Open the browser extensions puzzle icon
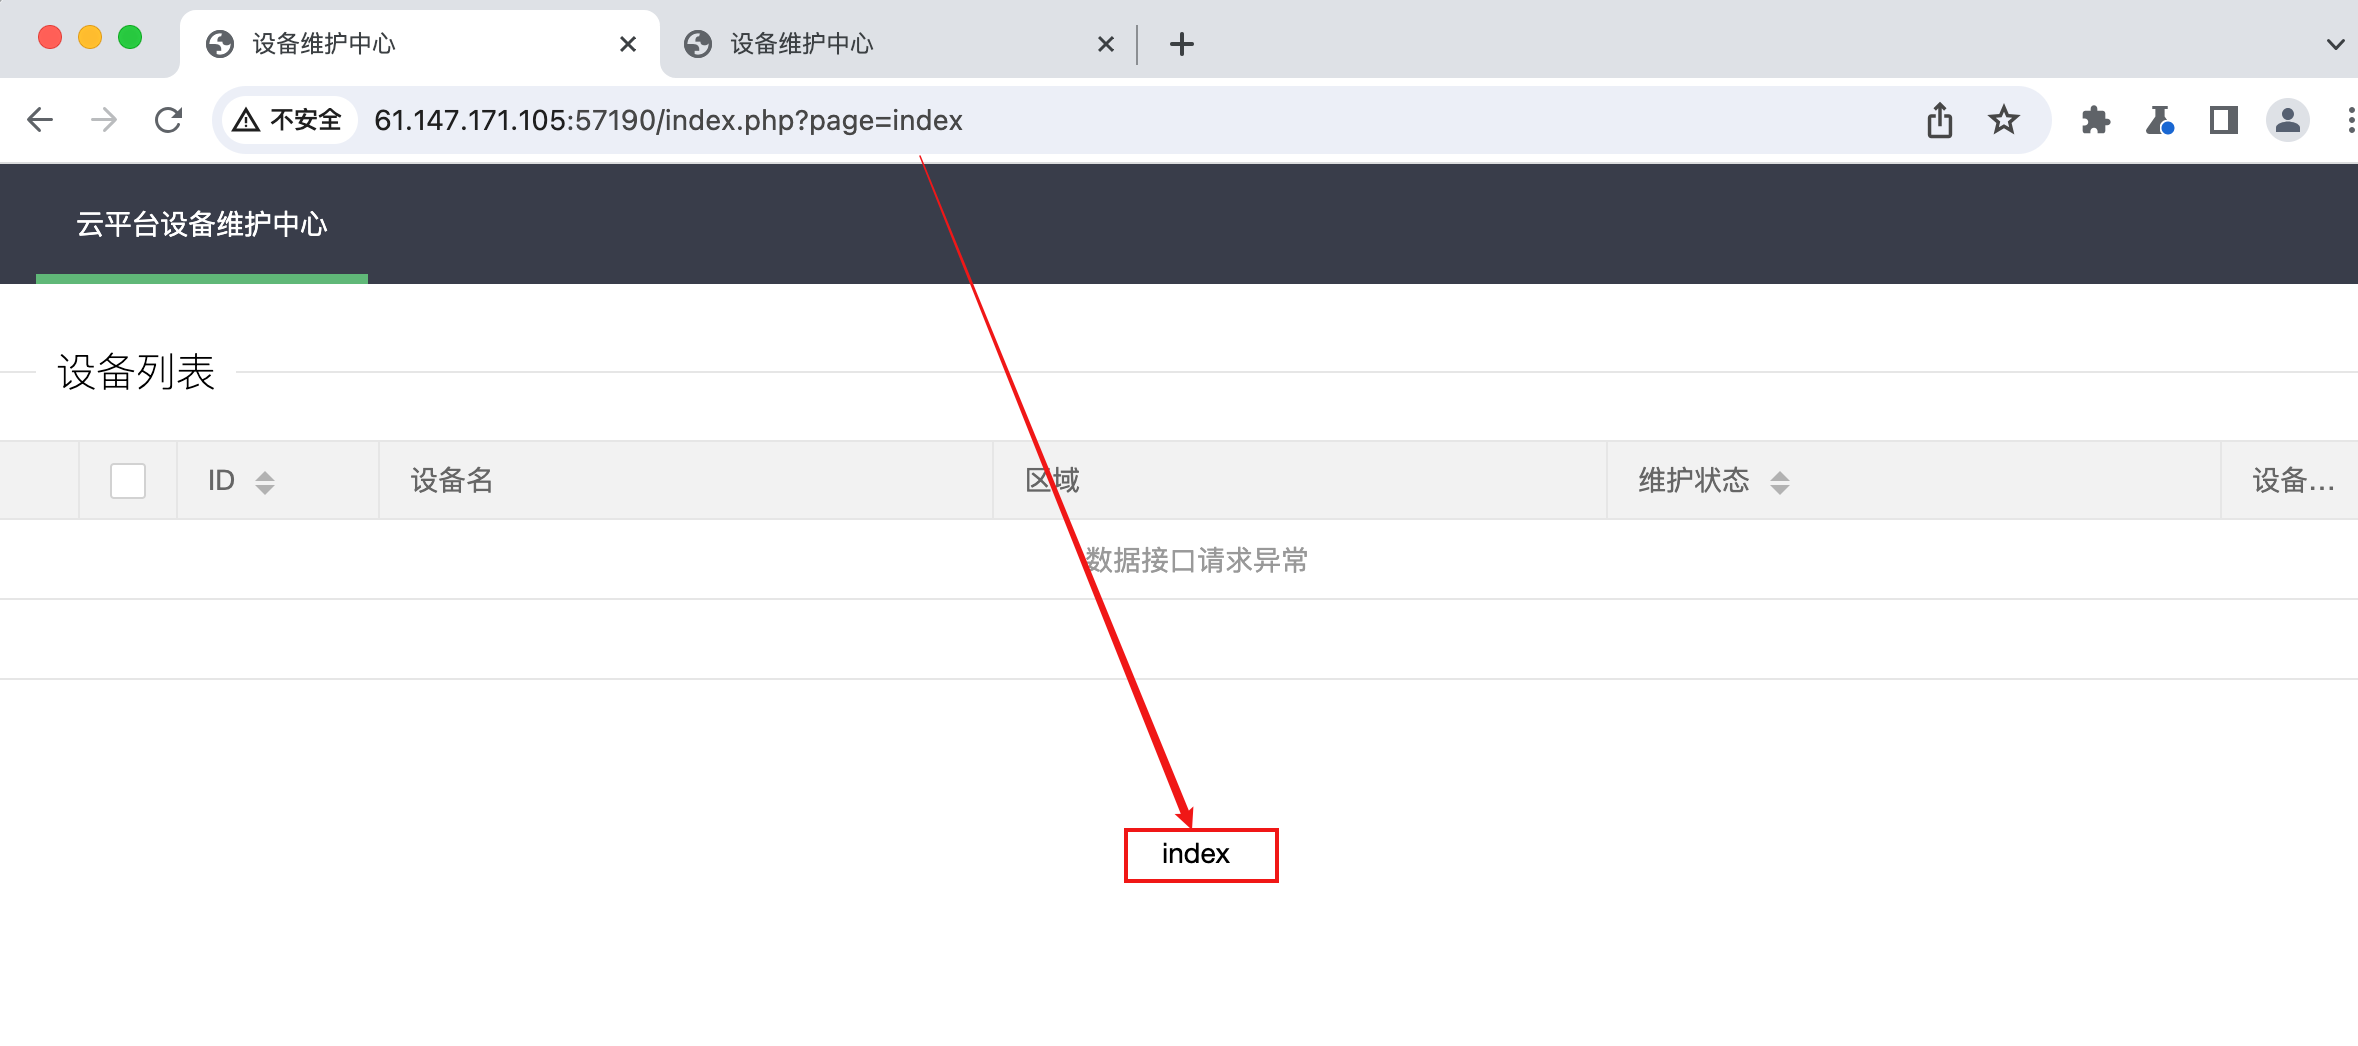 pos(2096,119)
